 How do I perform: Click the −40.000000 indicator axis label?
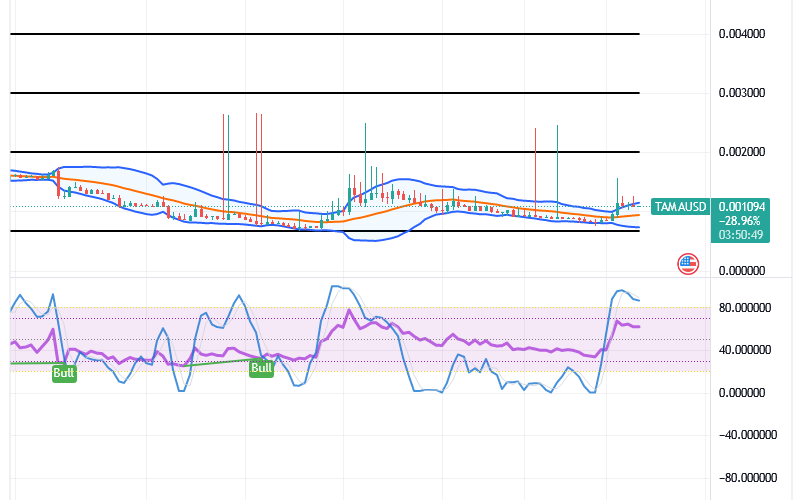click(x=747, y=435)
